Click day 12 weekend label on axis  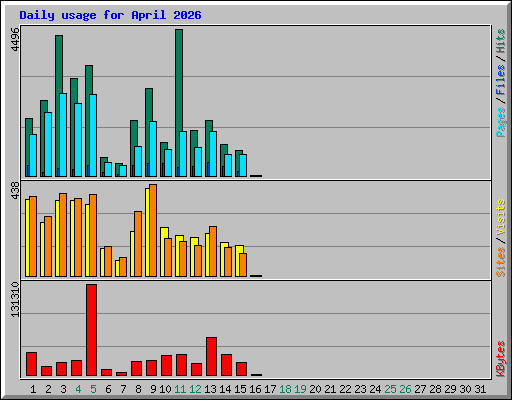195,389
